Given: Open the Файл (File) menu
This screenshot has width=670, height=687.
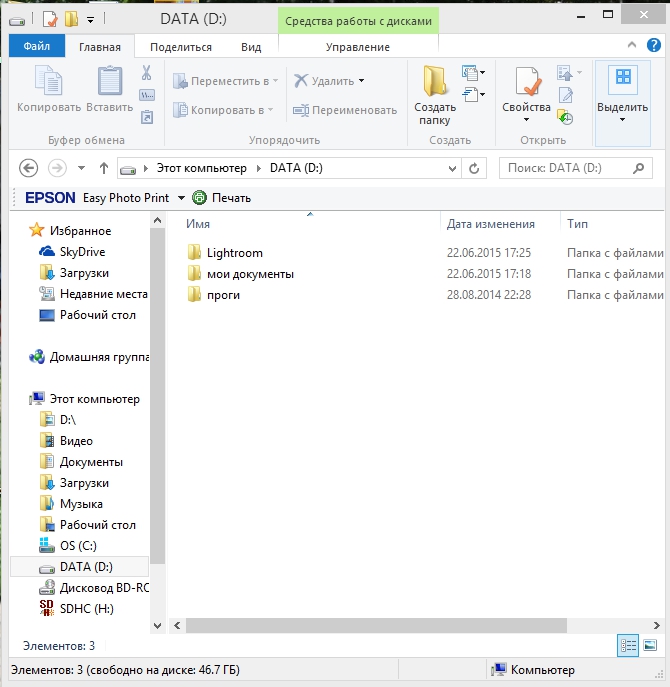Looking at the screenshot, I should pyautogui.click(x=37, y=47).
